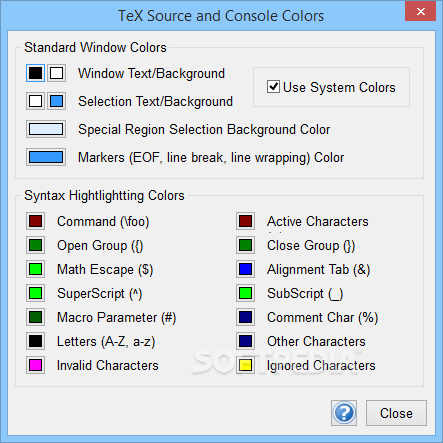Click the Comment Char (%) label
Screen dimensions: 443x443
click(322, 318)
